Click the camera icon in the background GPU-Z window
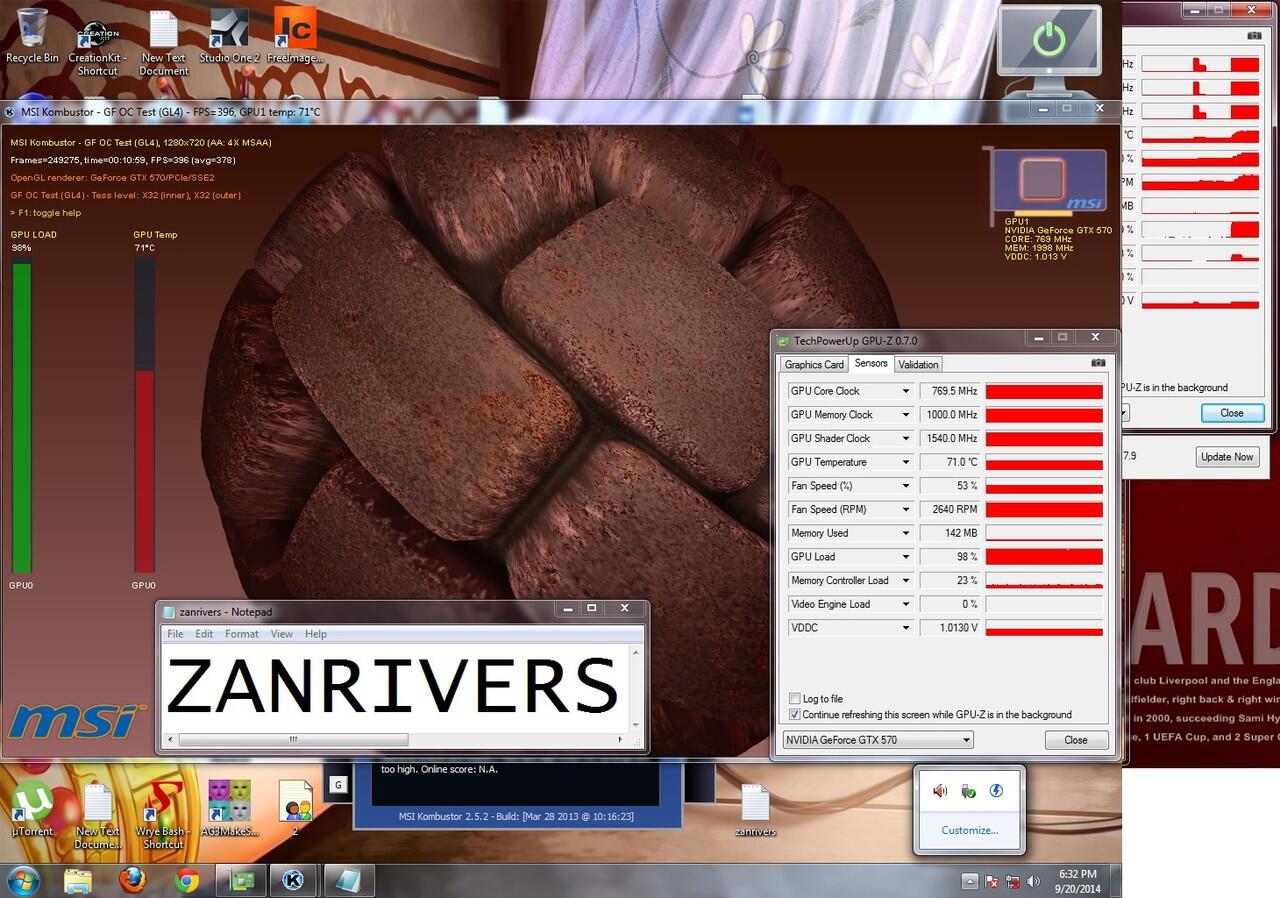 (1254, 35)
